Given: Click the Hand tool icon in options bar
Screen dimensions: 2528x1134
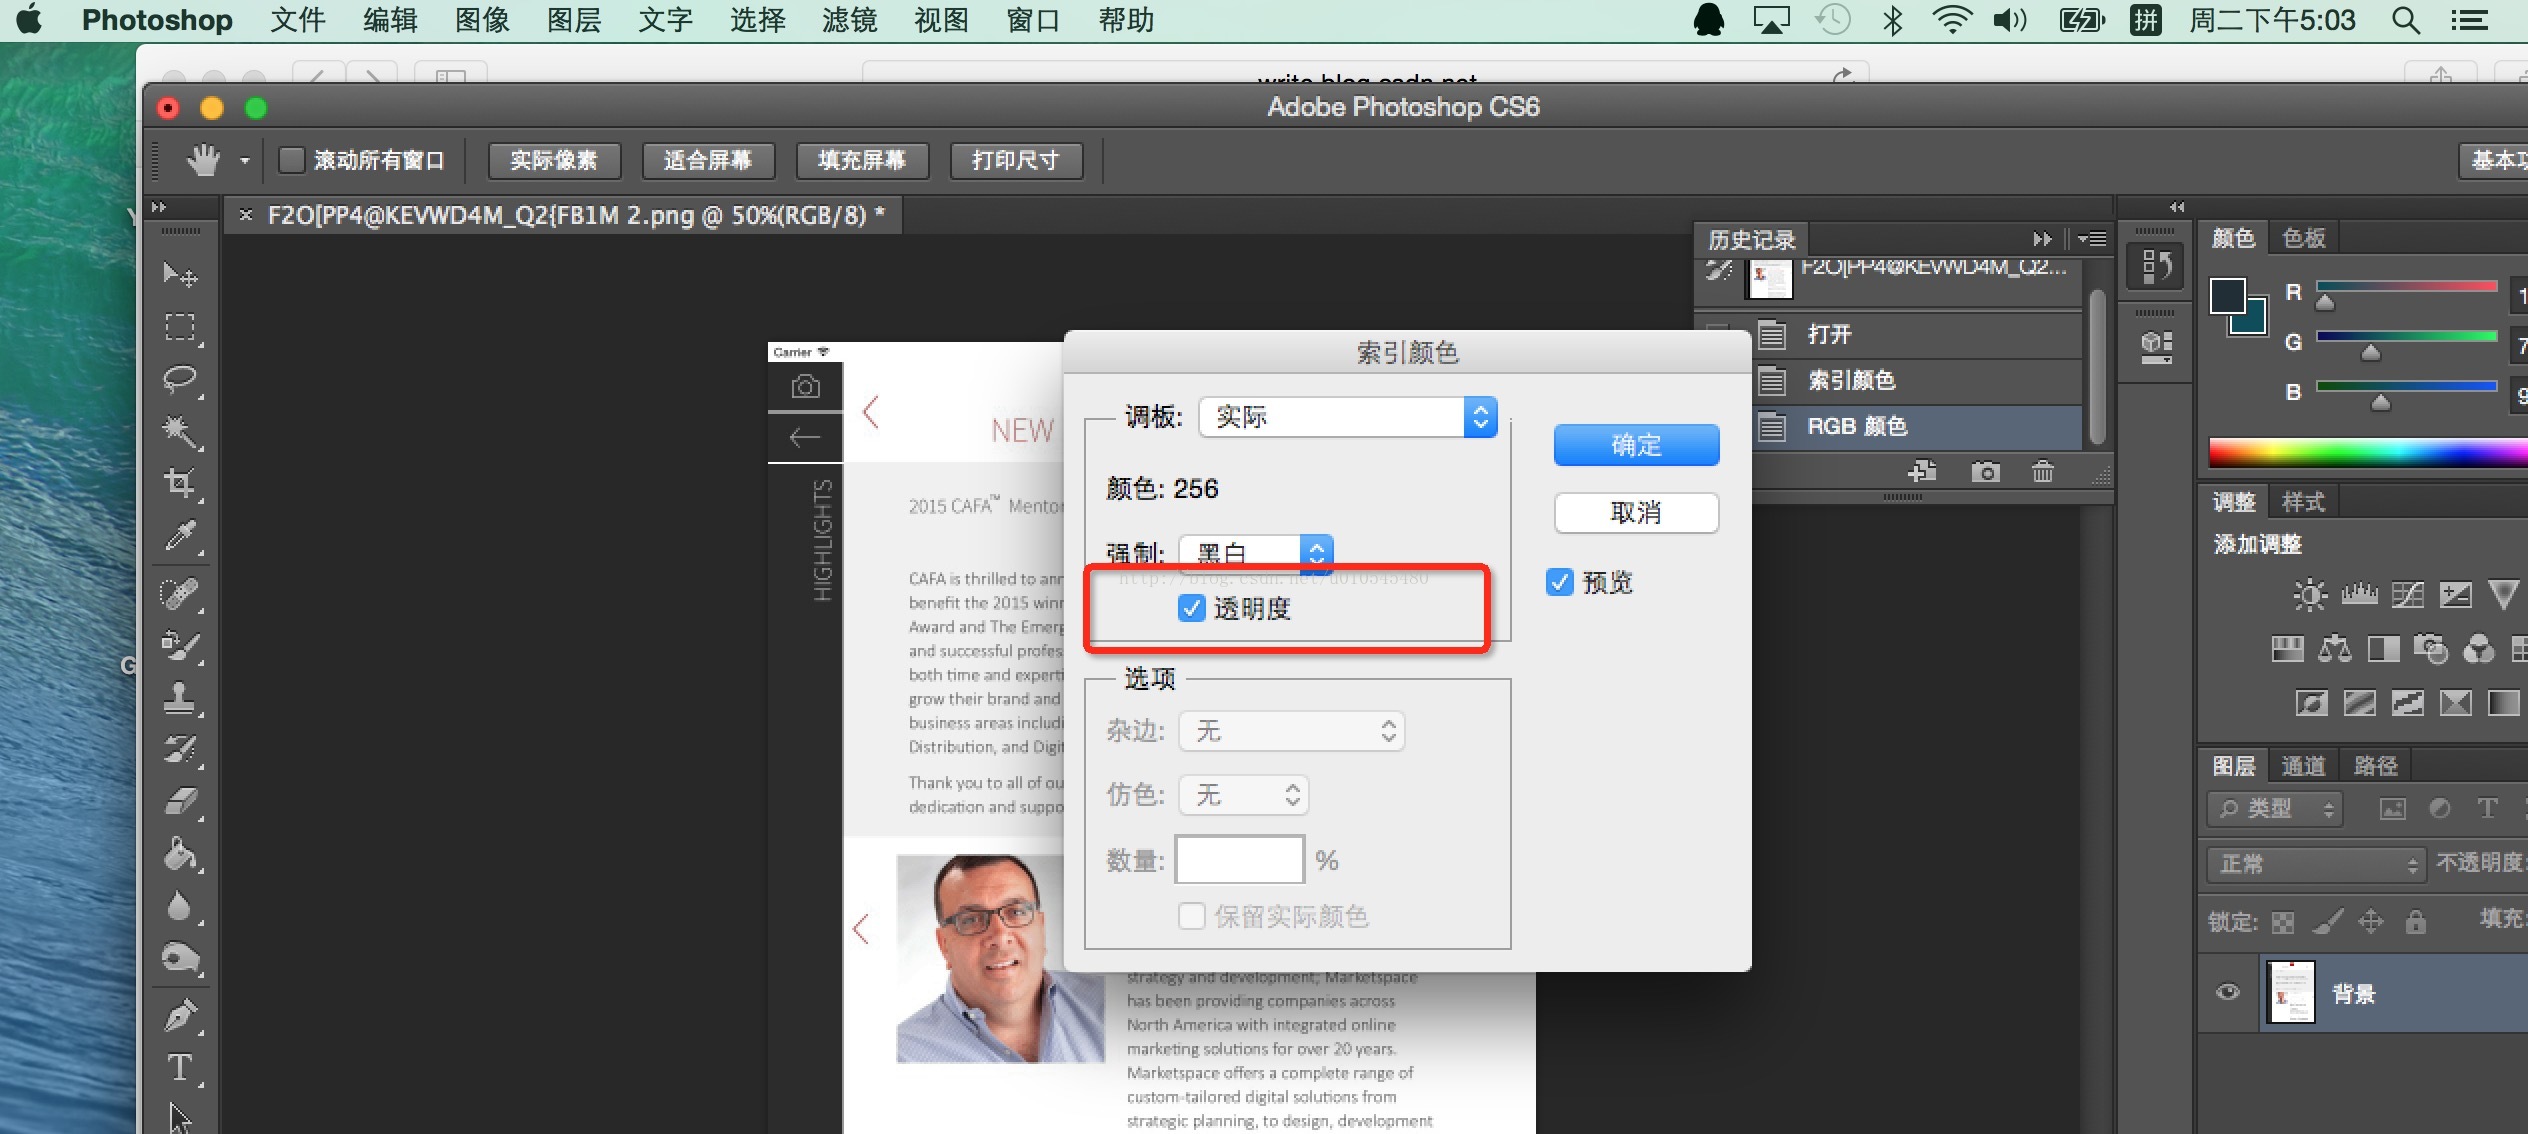Looking at the screenshot, I should [204, 160].
